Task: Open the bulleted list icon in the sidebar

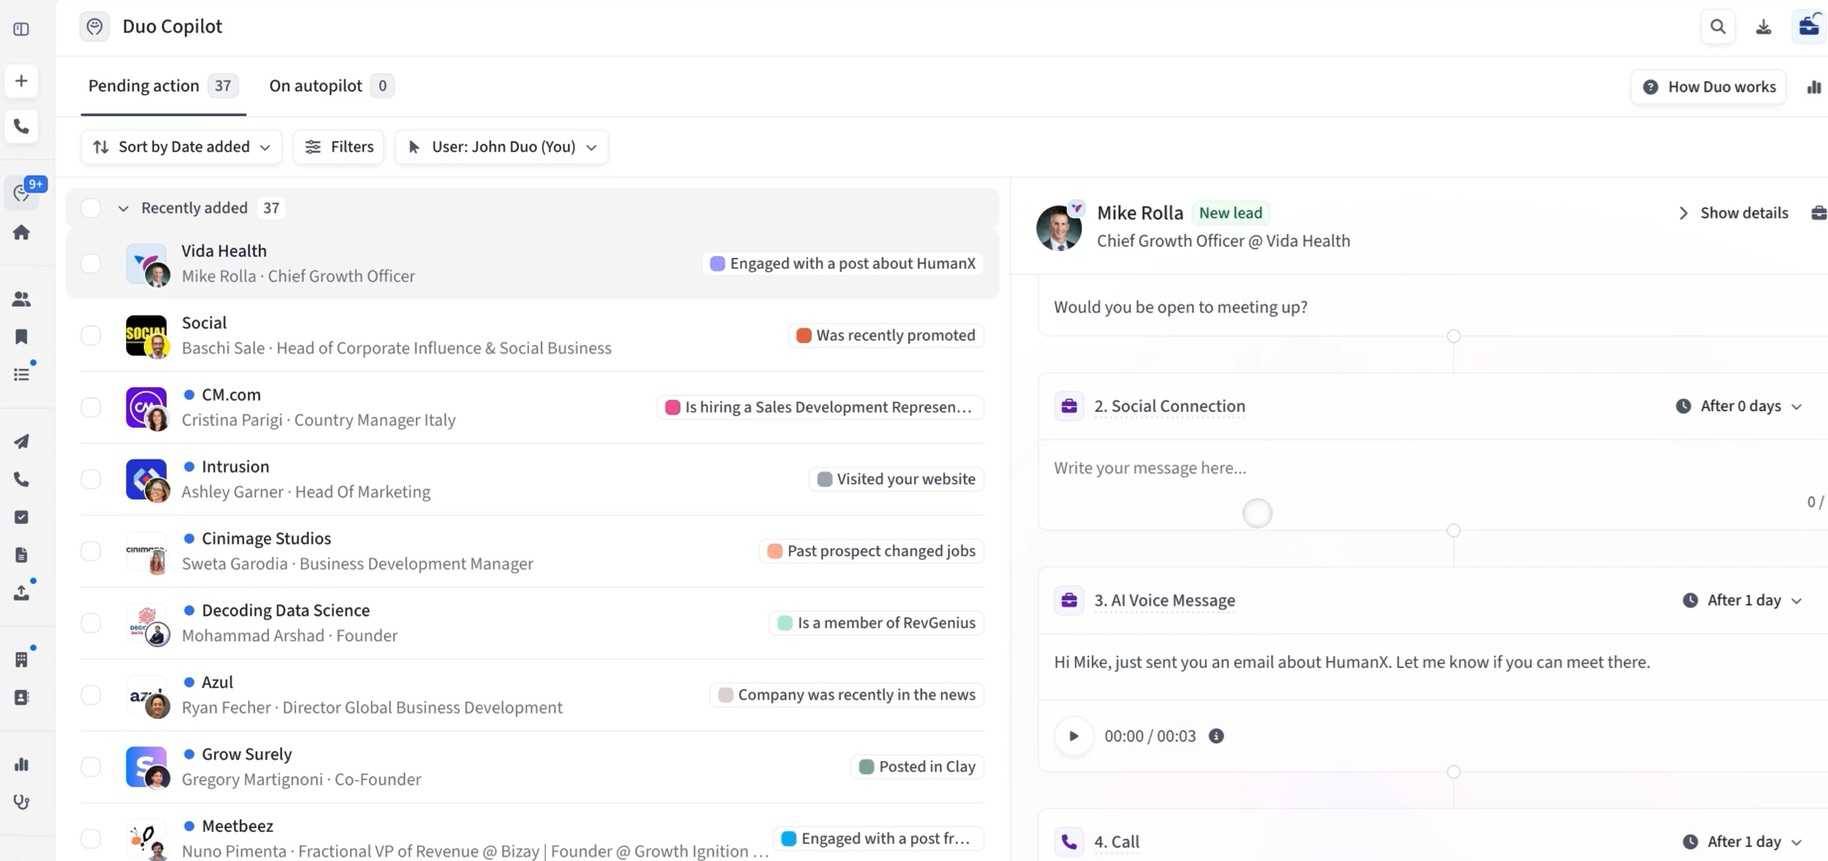Action: (x=21, y=374)
